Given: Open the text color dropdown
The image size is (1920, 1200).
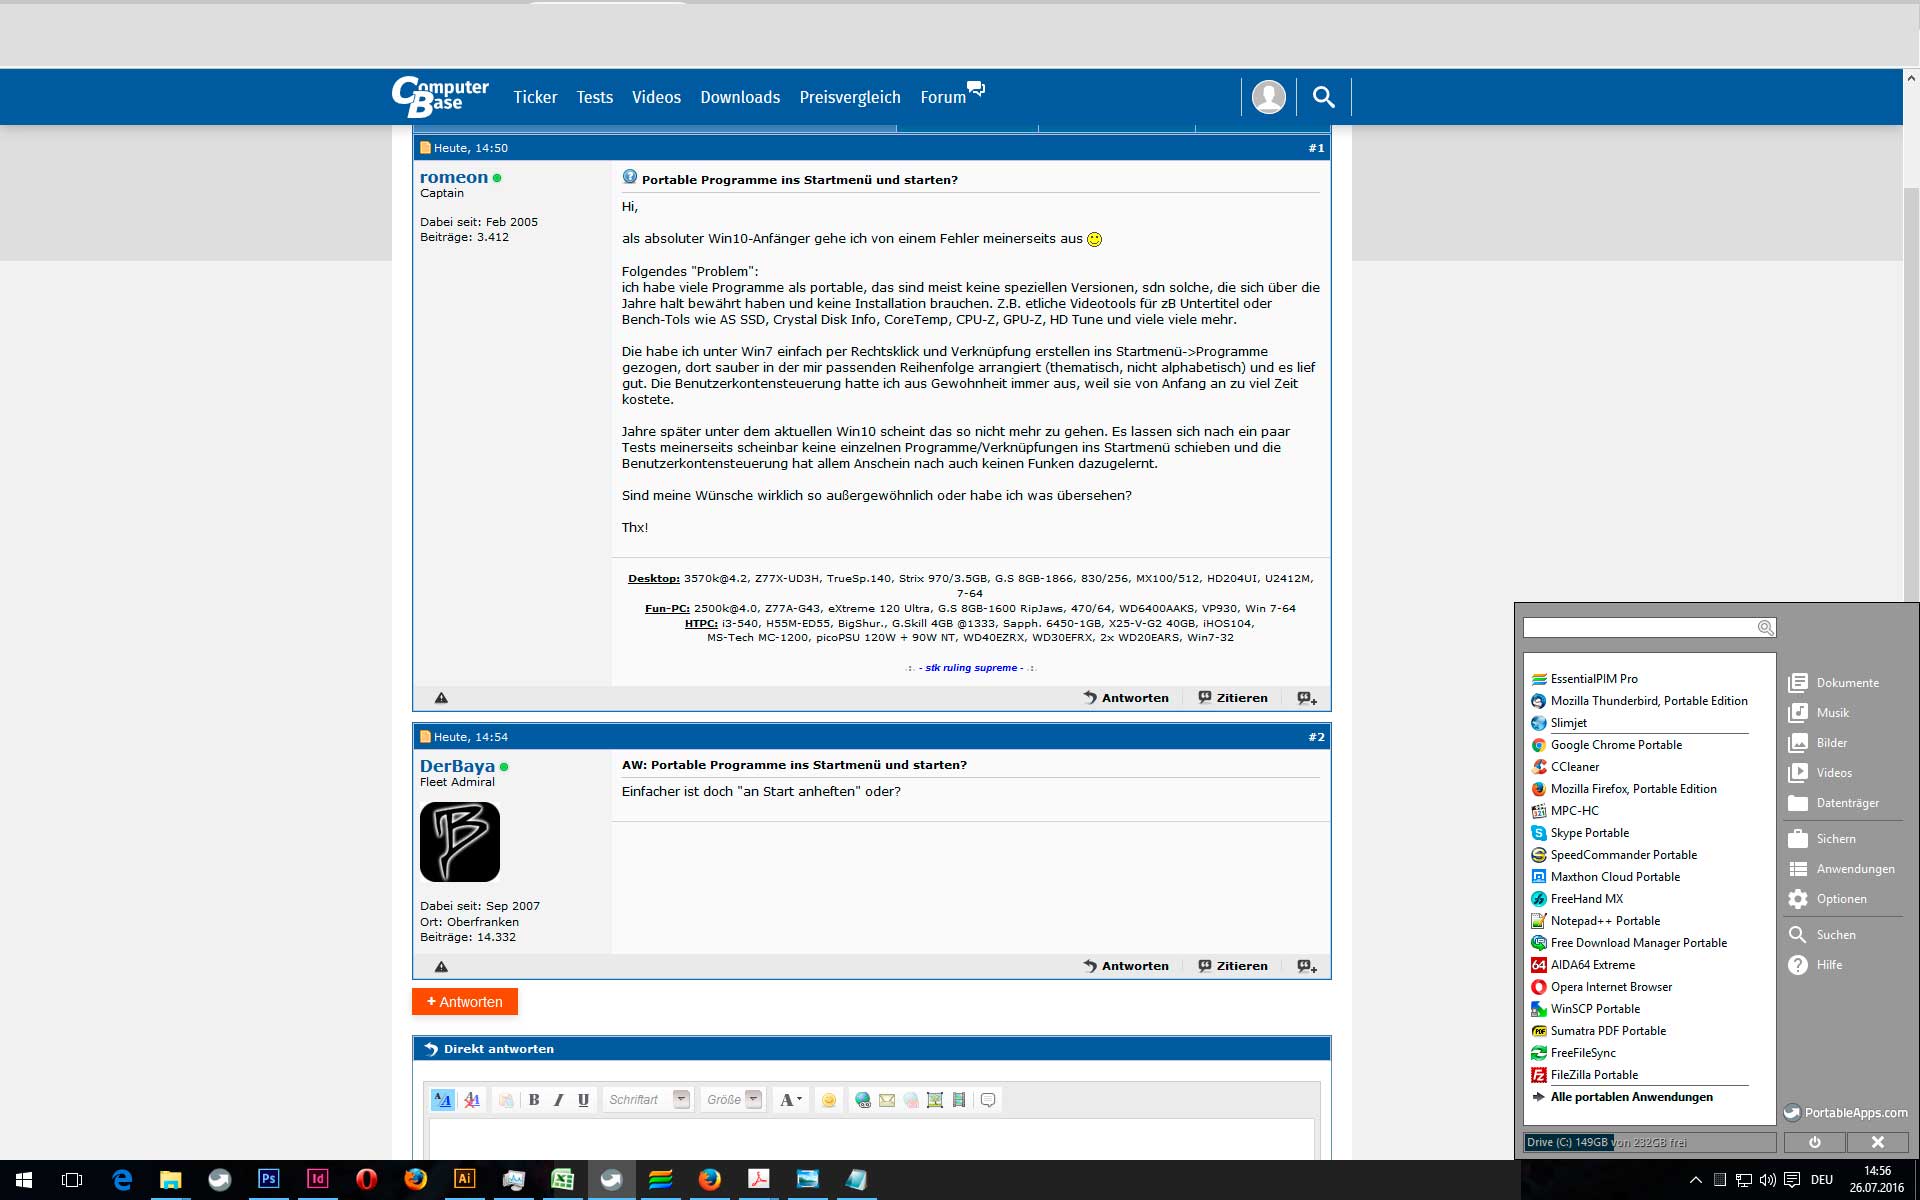Looking at the screenshot, I should tap(790, 1100).
